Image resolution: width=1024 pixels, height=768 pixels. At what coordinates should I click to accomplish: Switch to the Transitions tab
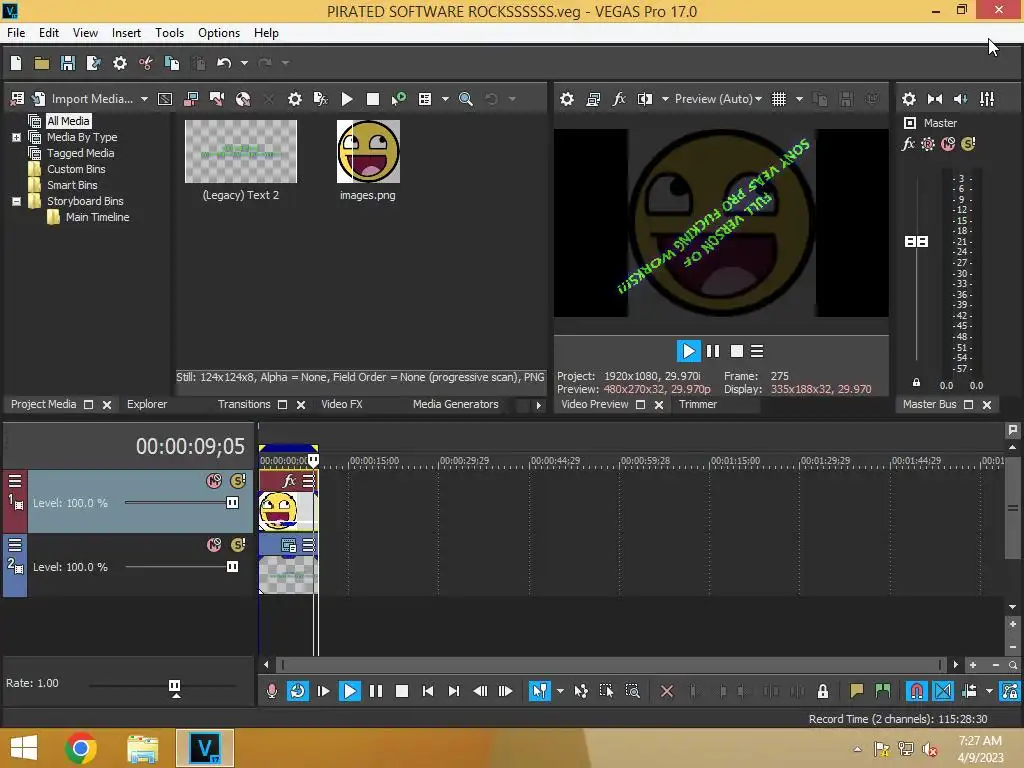244,404
